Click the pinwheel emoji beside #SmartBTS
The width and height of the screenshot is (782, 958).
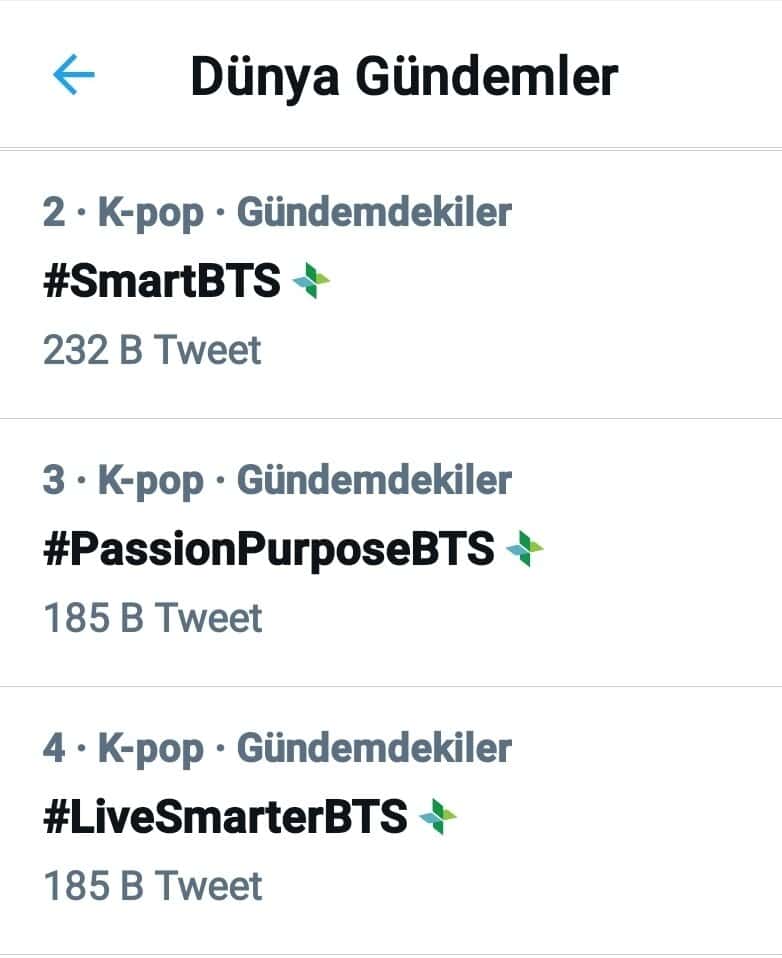click(310, 282)
